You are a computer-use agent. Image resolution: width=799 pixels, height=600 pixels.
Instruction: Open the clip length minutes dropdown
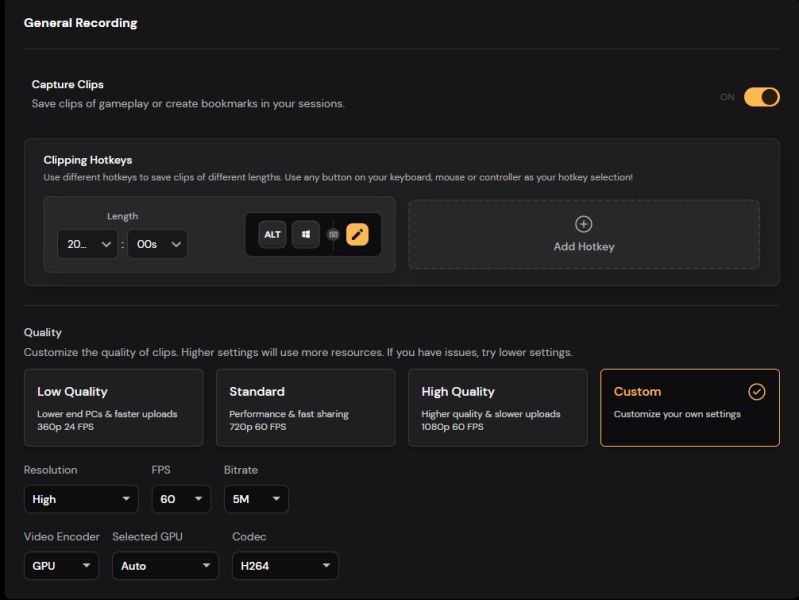(88, 244)
